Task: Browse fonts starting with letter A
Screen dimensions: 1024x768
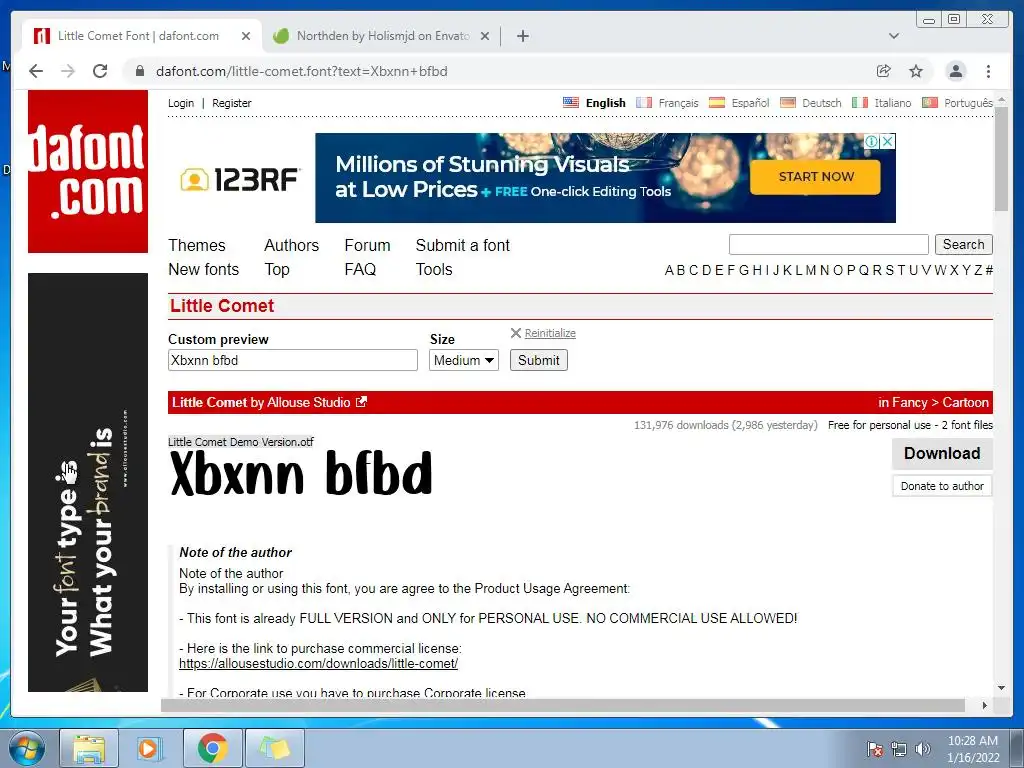Action: (669, 270)
